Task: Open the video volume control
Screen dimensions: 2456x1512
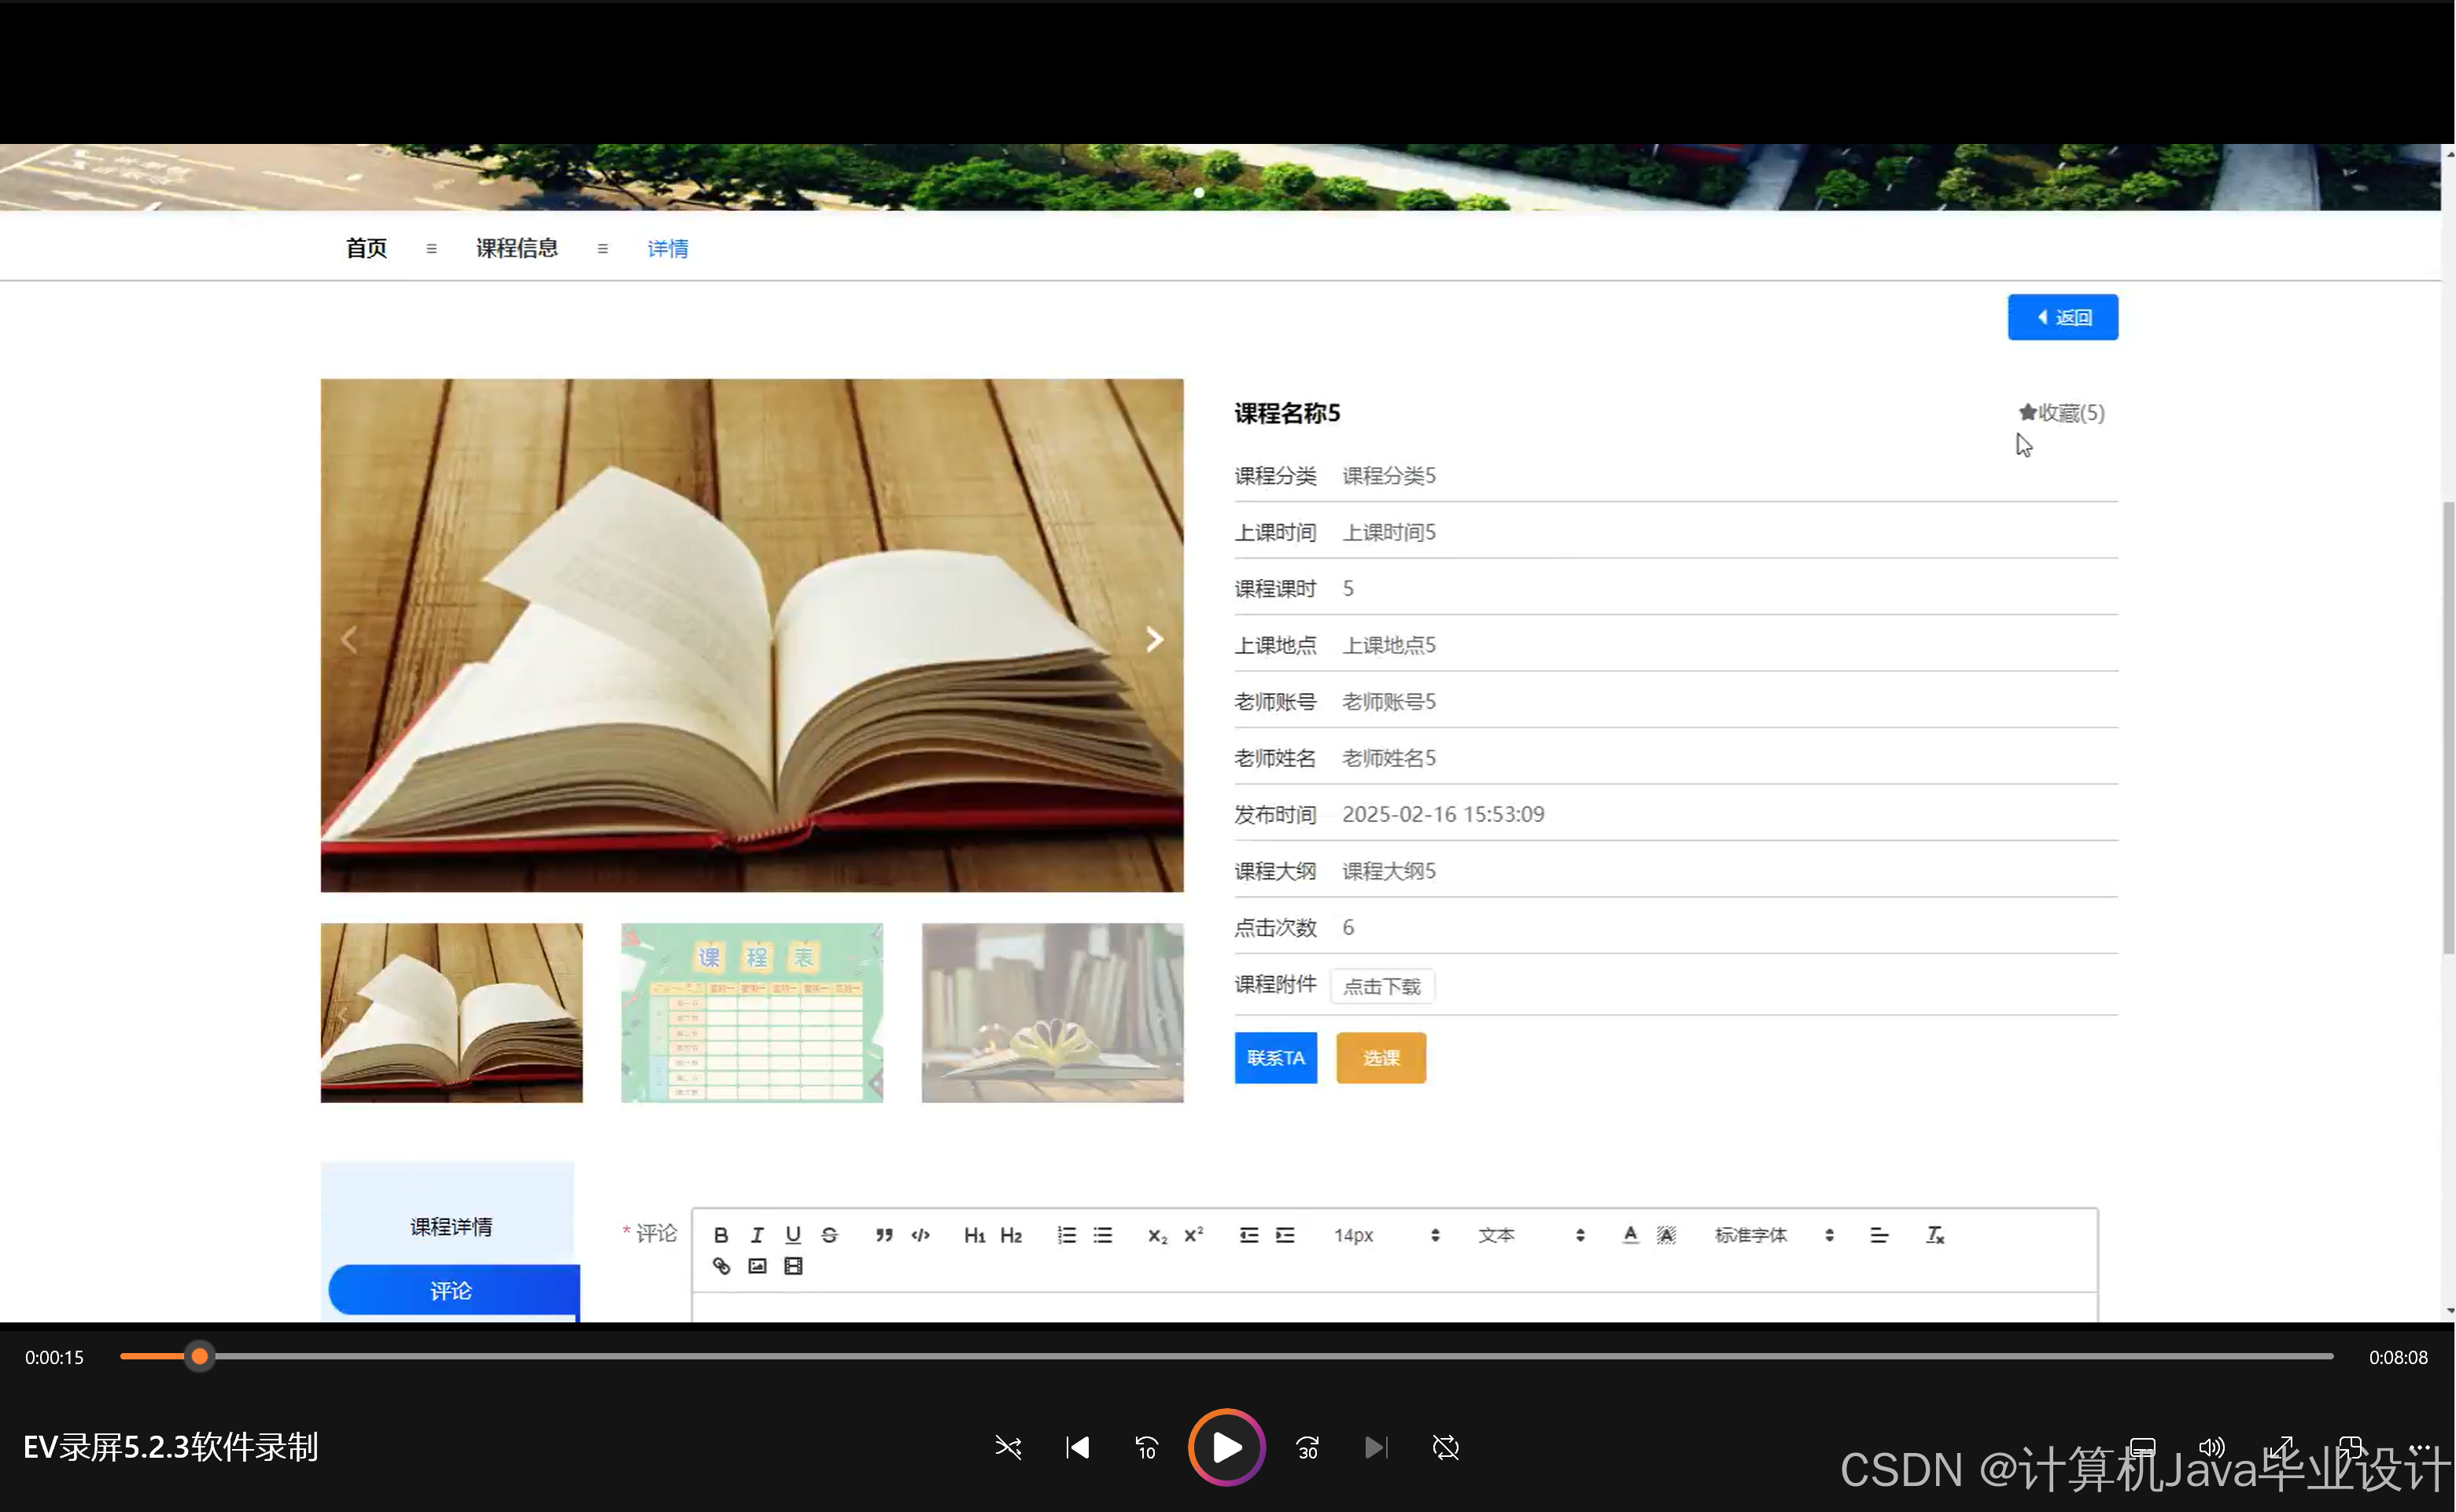Action: [x=2211, y=1447]
